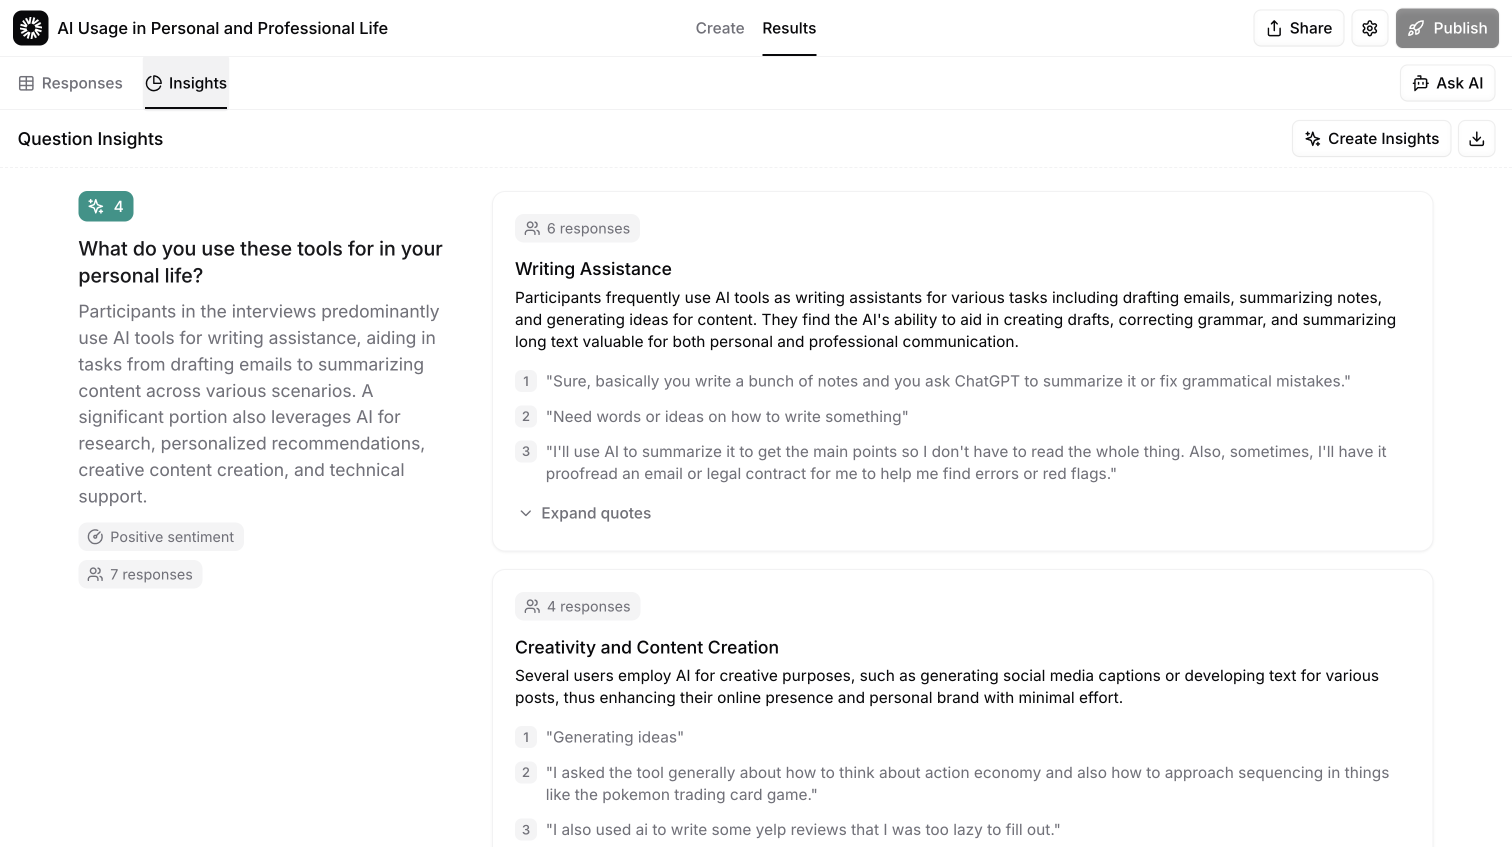
Task: Click the Writing Assistance heading
Action: click(593, 269)
